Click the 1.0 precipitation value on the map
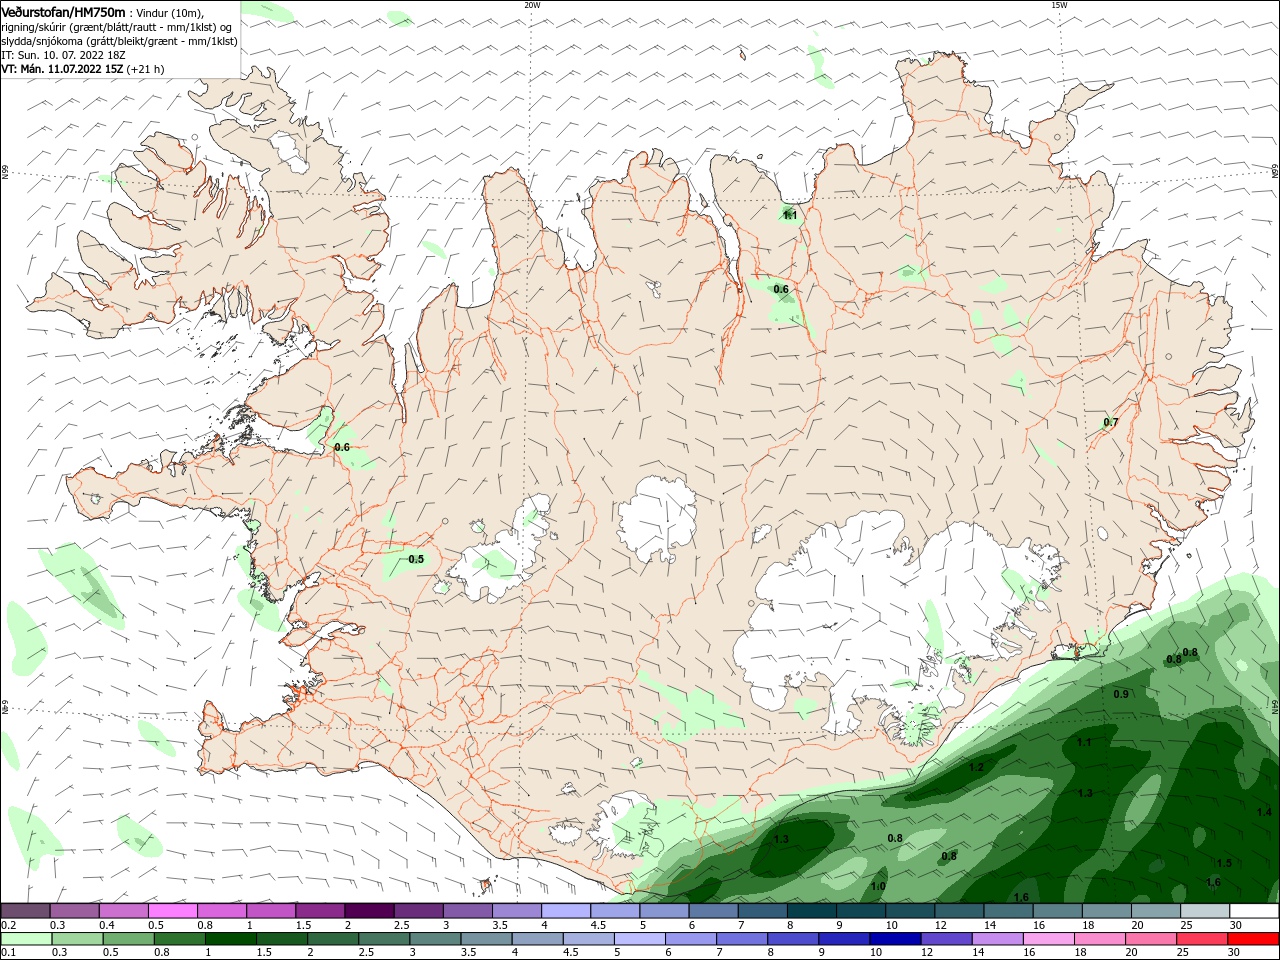1280x960 pixels. 878,886
